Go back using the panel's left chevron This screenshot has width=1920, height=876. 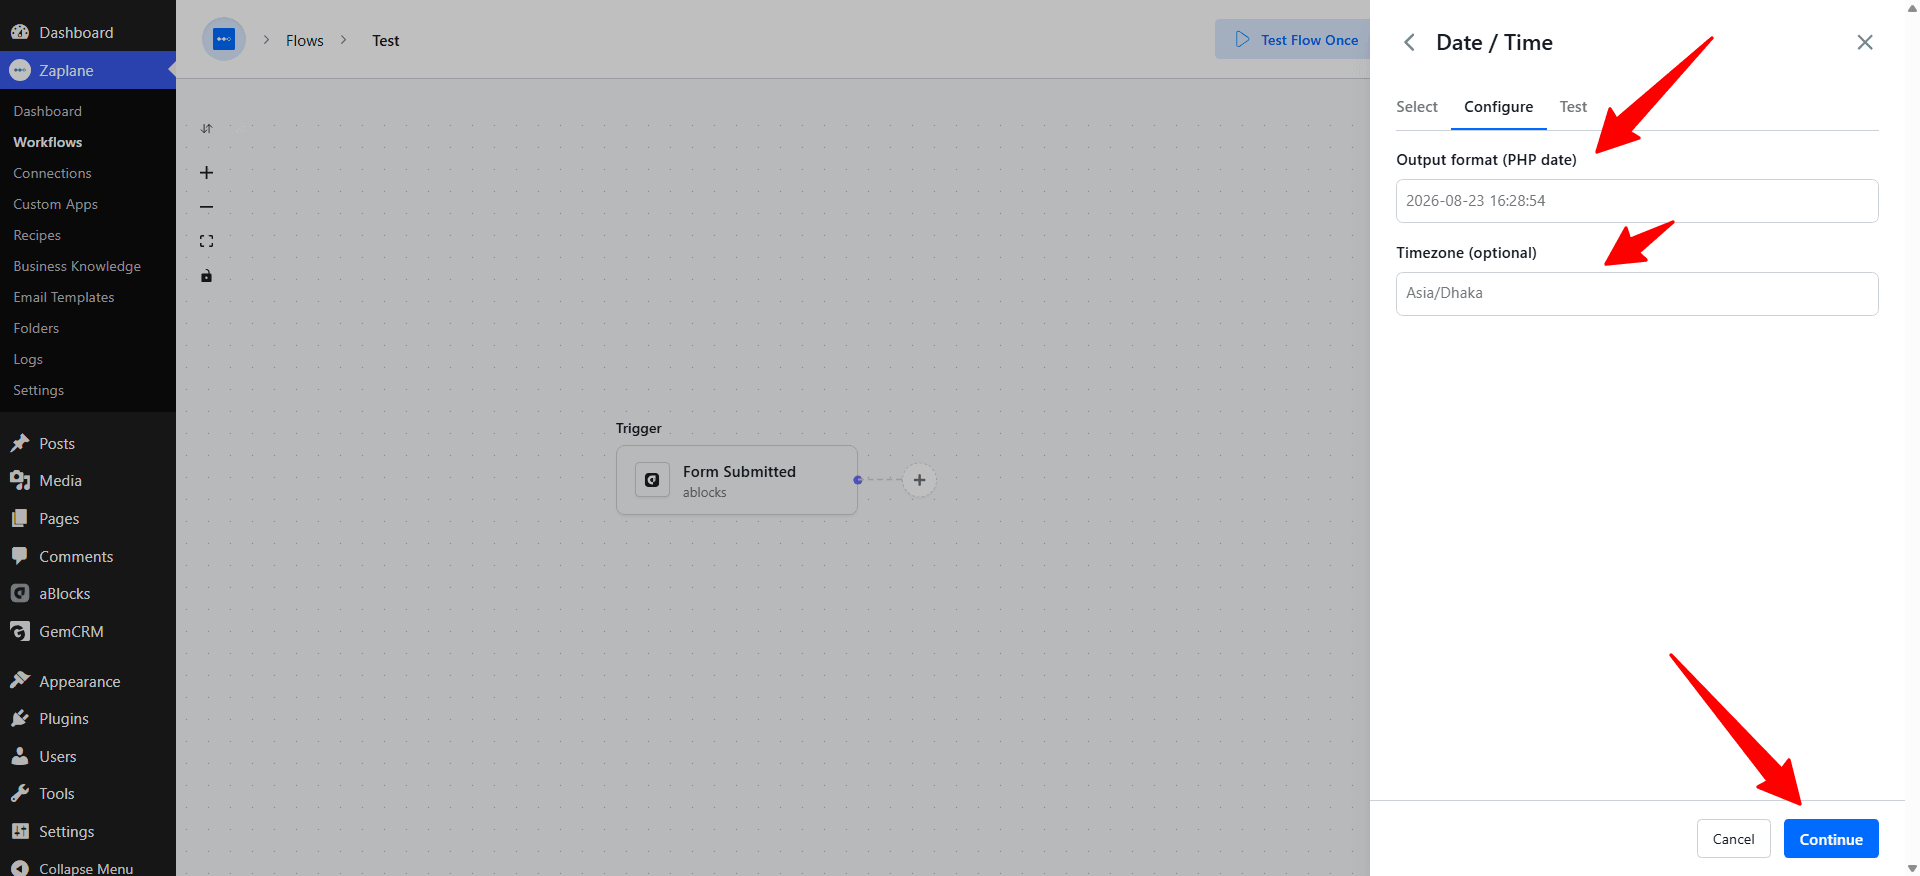coord(1409,42)
